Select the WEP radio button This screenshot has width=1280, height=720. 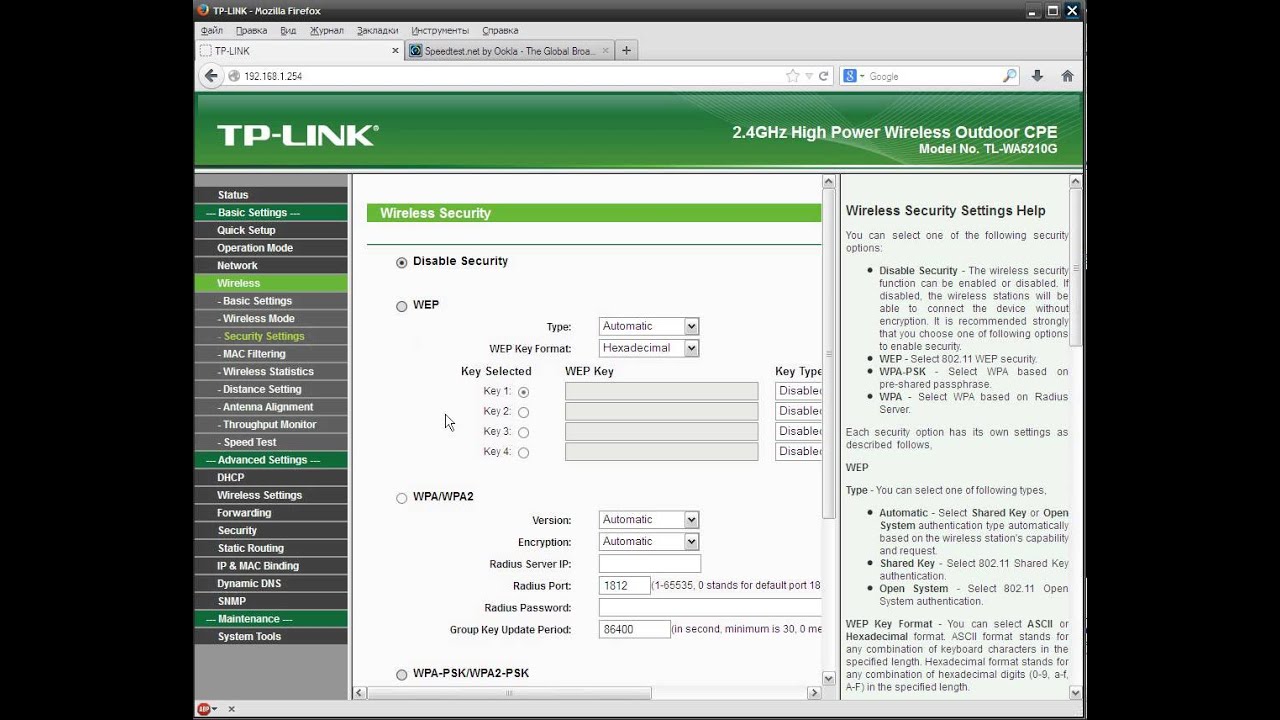(402, 306)
